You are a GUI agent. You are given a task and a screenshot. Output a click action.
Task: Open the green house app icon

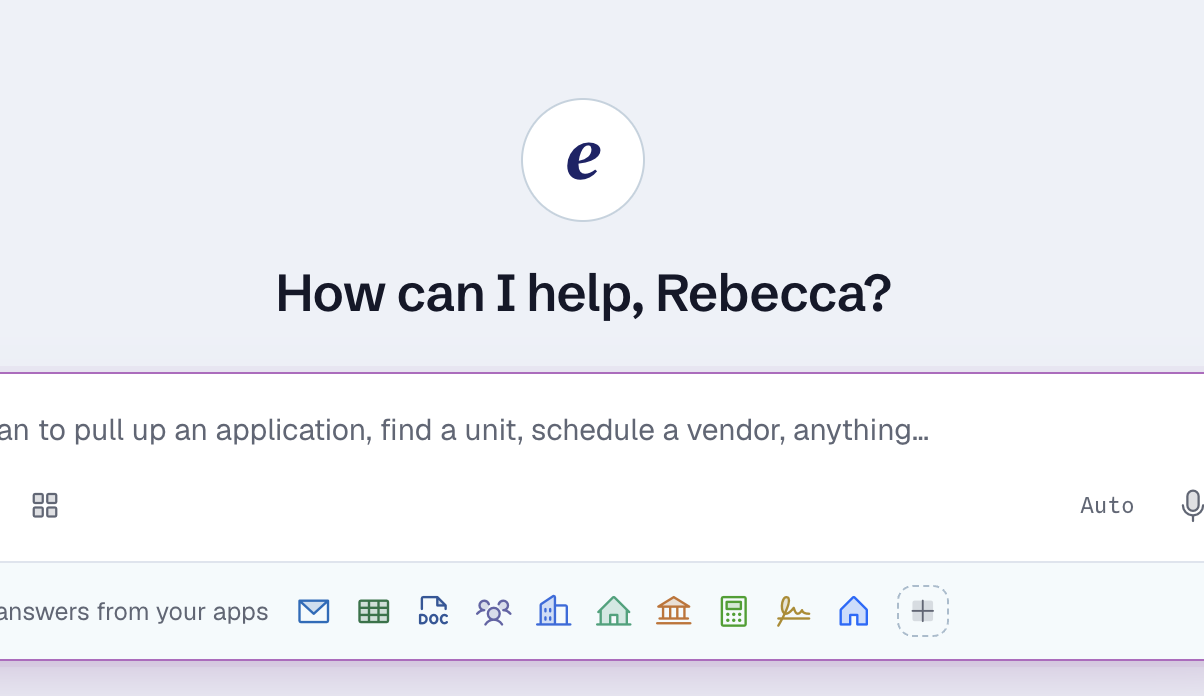click(x=613, y=610)
